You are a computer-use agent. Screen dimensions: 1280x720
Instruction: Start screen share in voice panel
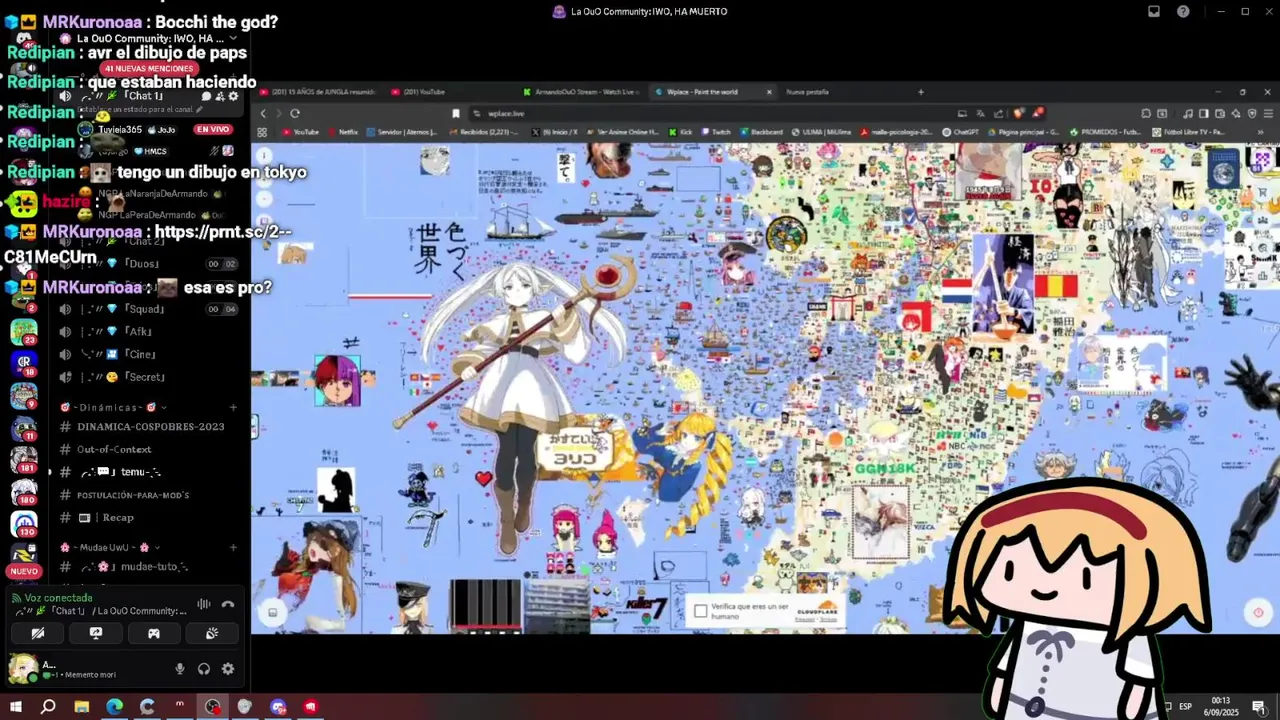(96, 633)
